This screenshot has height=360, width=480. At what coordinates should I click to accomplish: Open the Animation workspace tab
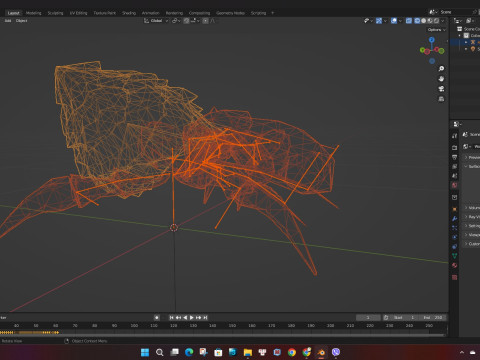(x=151, y=13)
